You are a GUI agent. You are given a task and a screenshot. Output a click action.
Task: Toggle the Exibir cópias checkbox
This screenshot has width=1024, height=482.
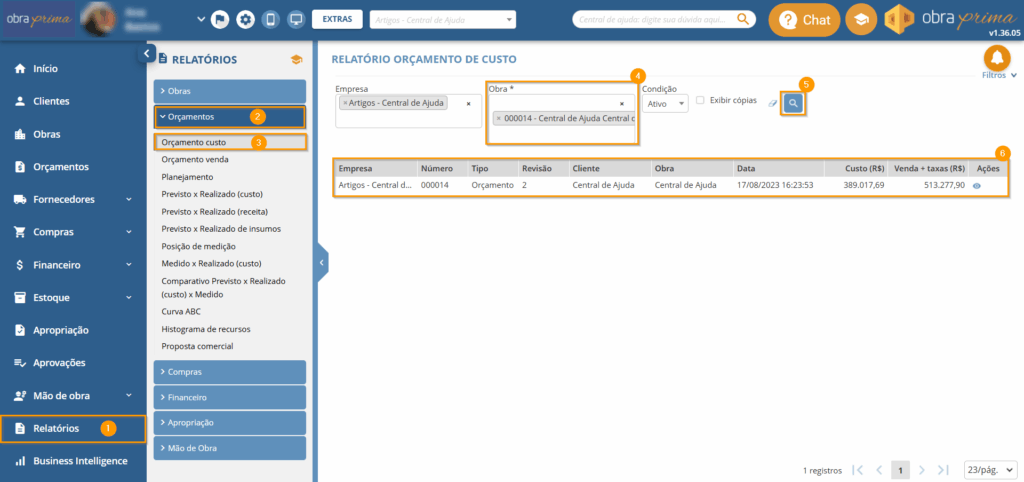(x=700, y=101)
